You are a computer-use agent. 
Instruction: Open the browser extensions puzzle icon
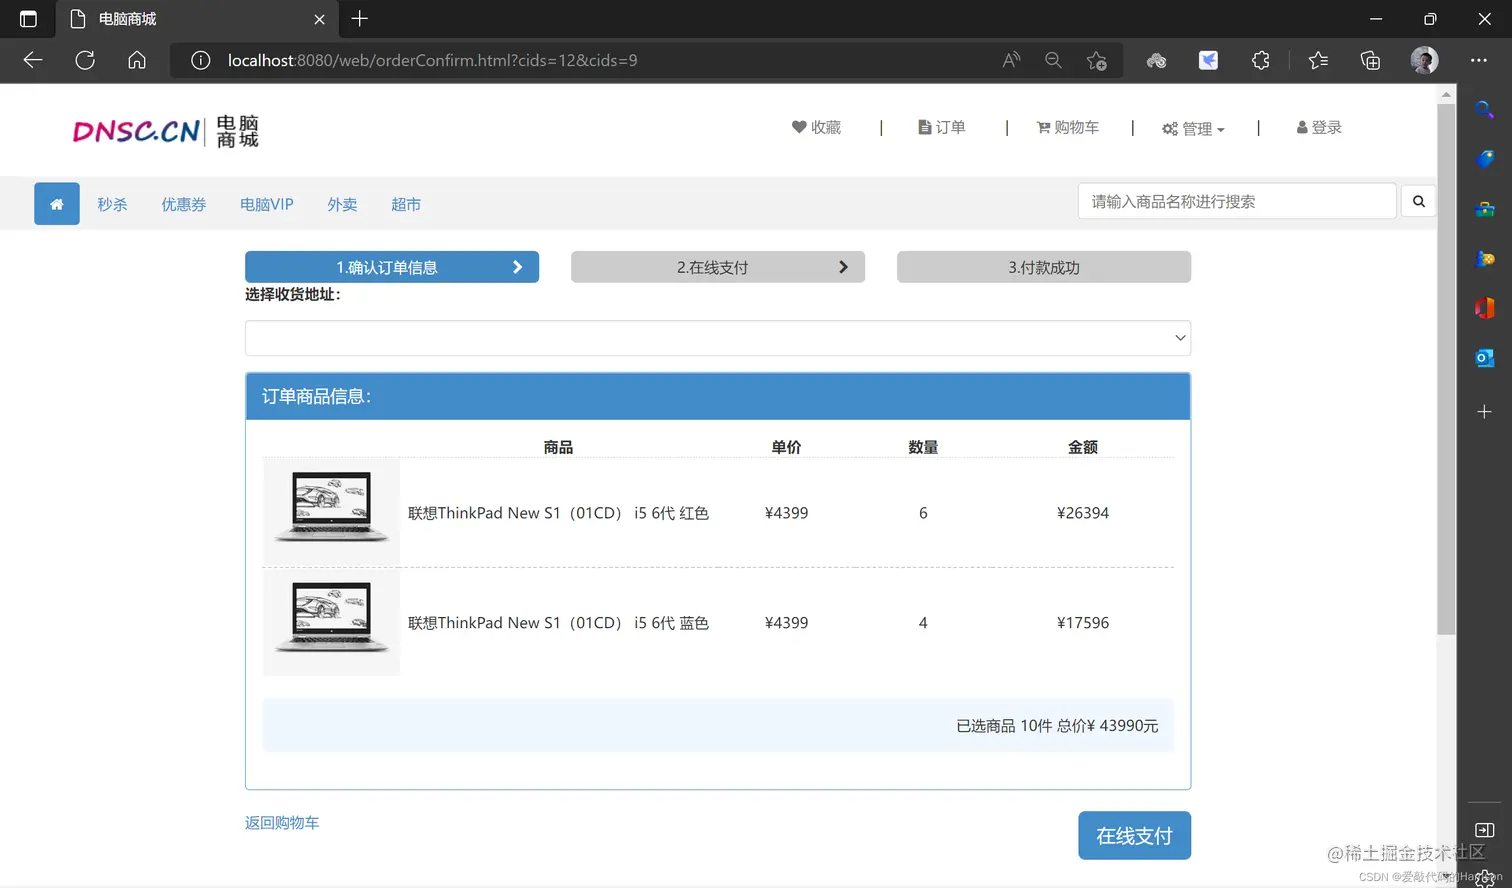tap(1260, 60)
